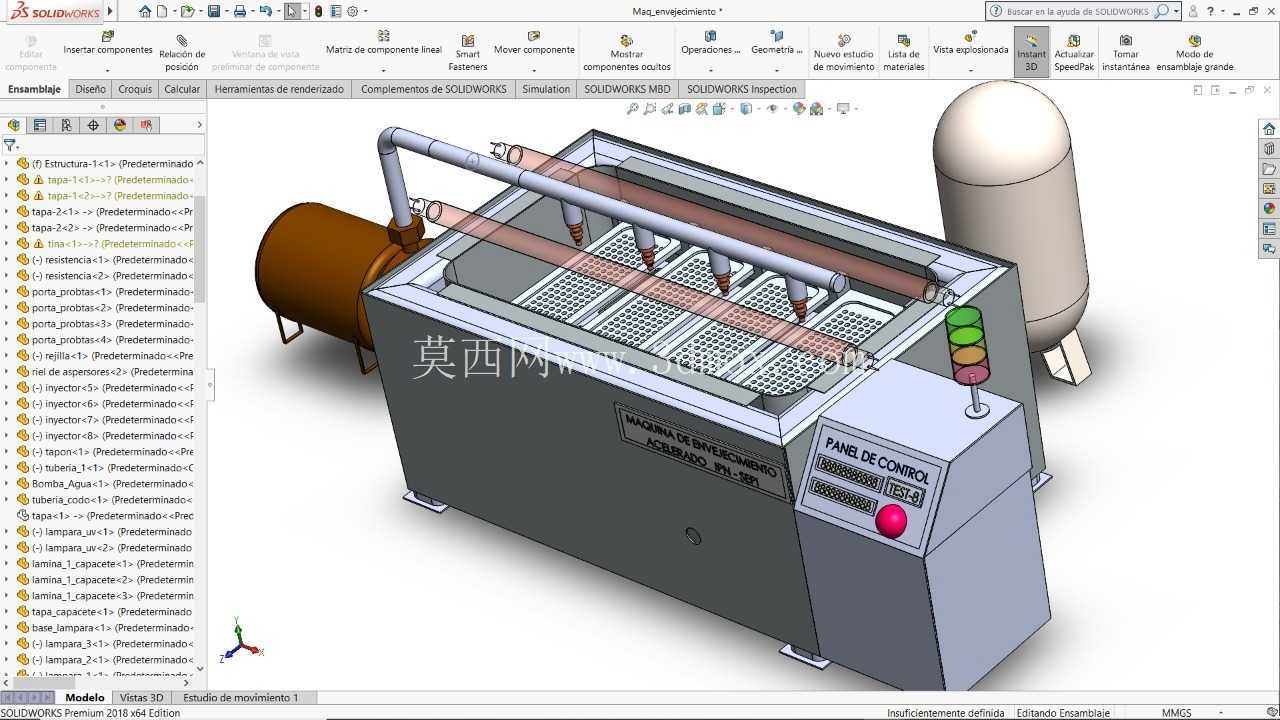Switch to the Simulation tab

[546, 89]
